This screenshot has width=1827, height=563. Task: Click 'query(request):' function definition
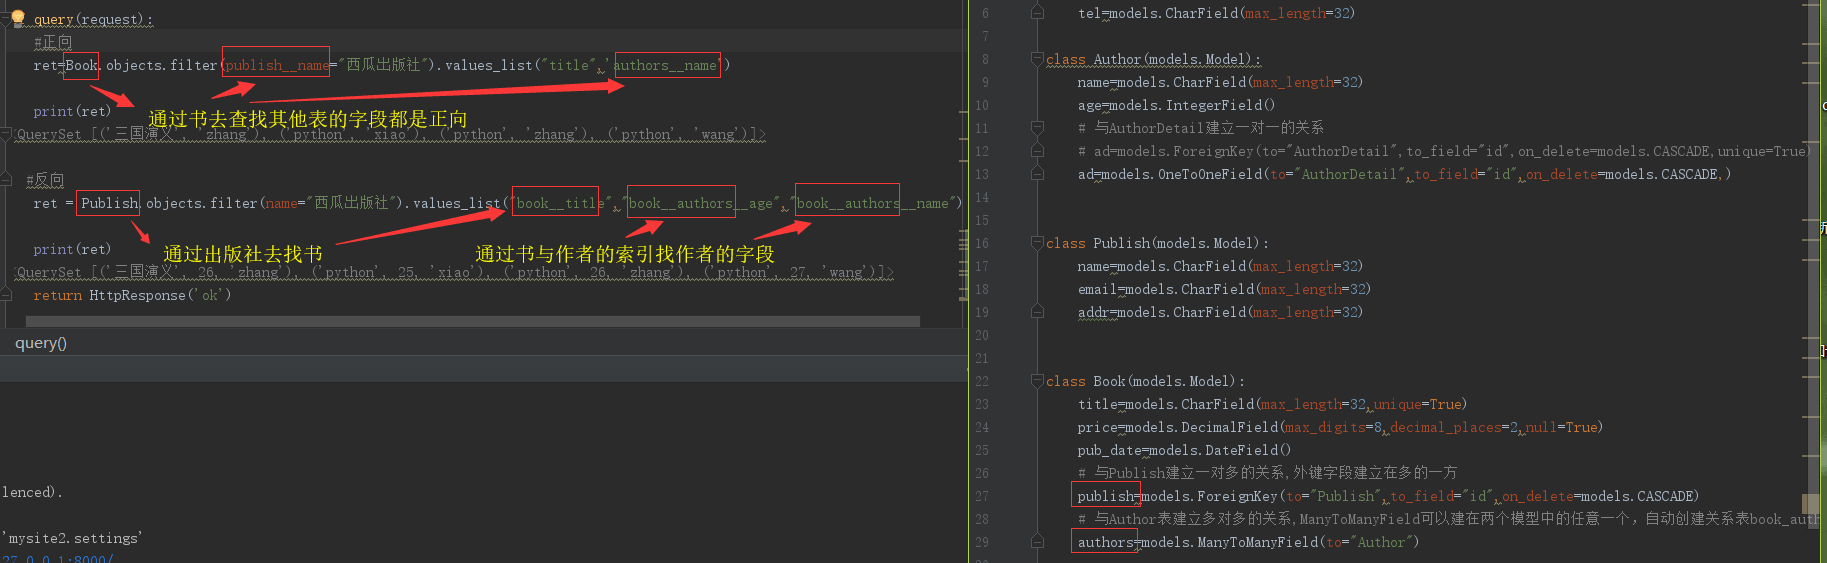(94, 19)
